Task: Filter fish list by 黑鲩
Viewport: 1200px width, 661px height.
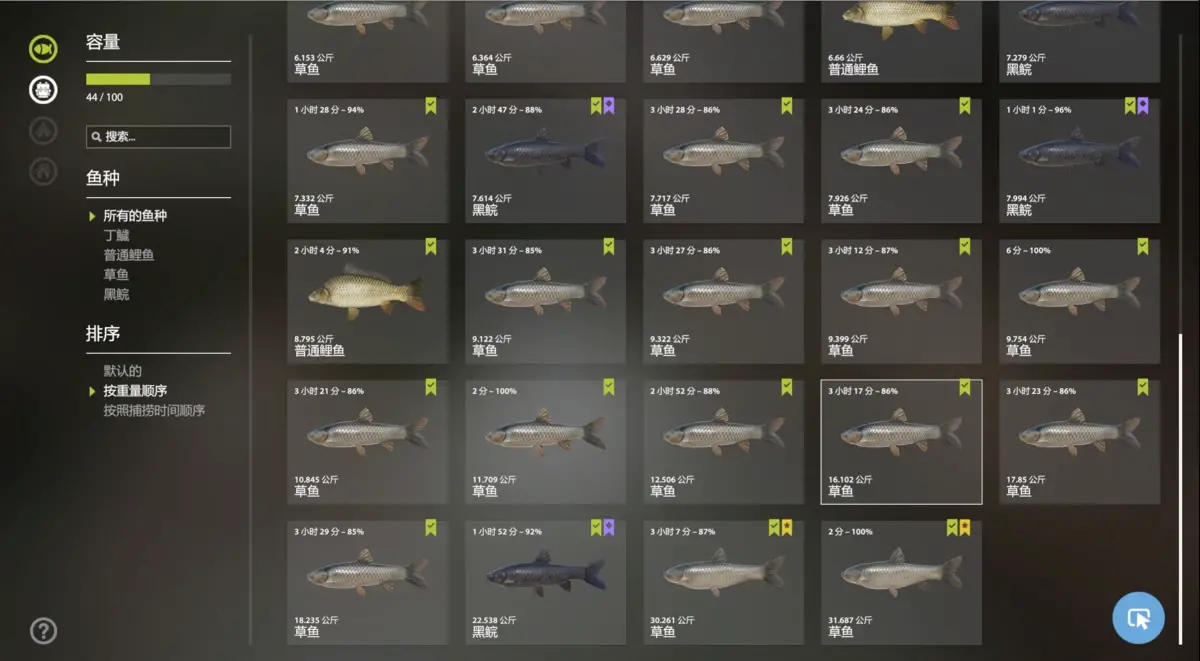Action: 116,295
